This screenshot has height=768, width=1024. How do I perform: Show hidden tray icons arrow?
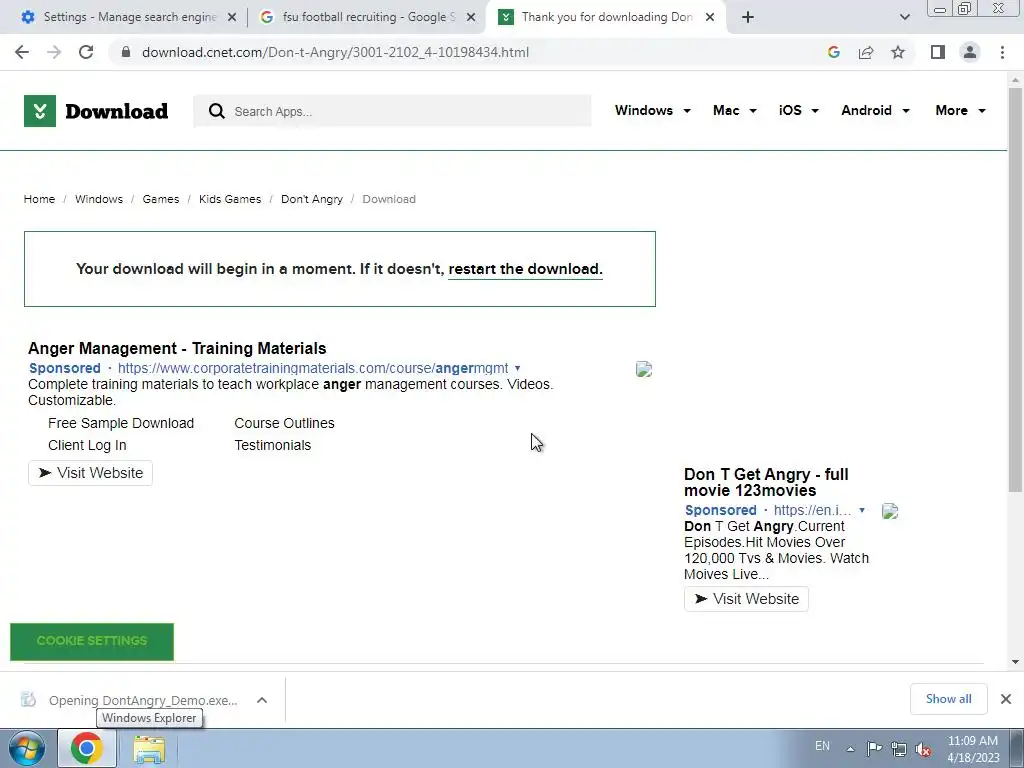[850, 749]
